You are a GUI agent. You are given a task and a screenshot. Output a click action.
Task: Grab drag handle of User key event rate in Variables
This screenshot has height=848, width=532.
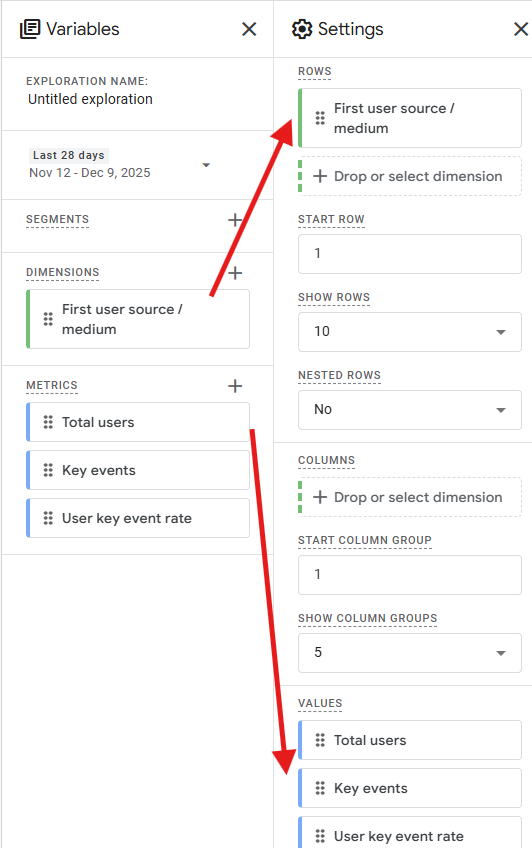48,519
